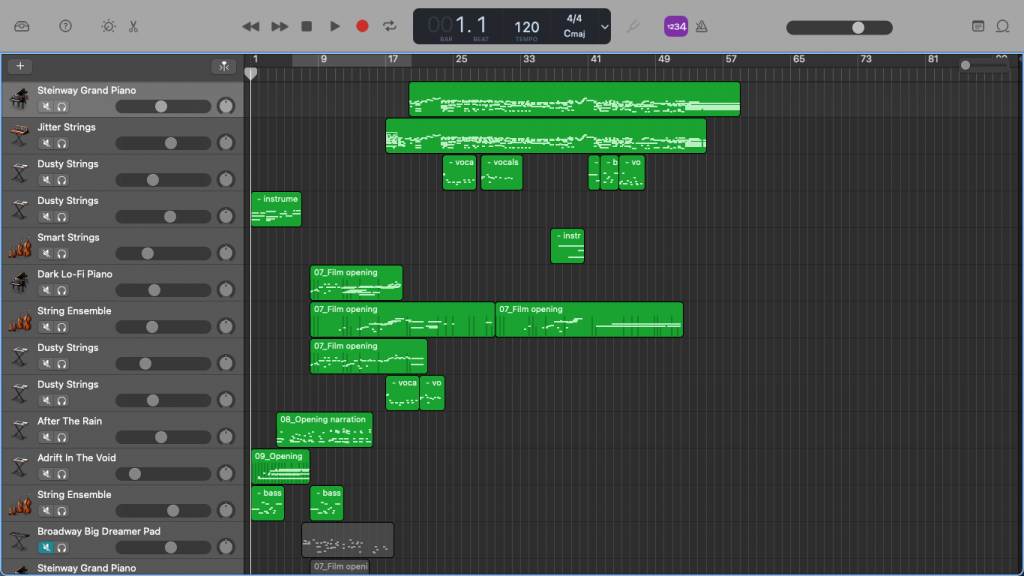Click the Jitter Strings instrument icon
The image size is (1024, 576).
coord(18,135)
